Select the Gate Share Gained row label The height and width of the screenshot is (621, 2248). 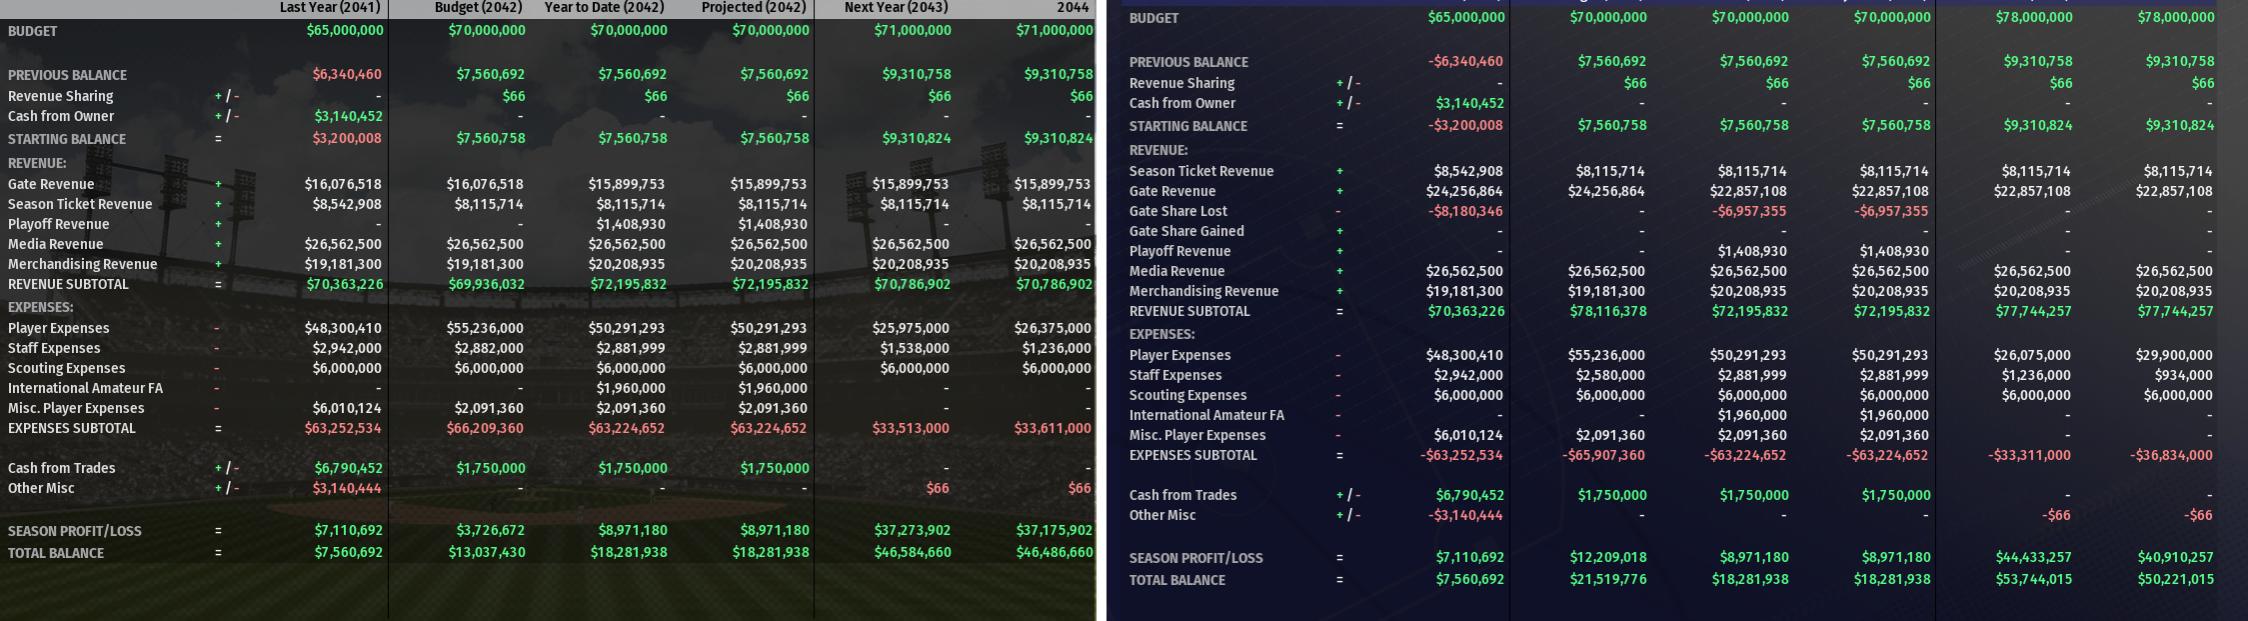pos(1186,231)
